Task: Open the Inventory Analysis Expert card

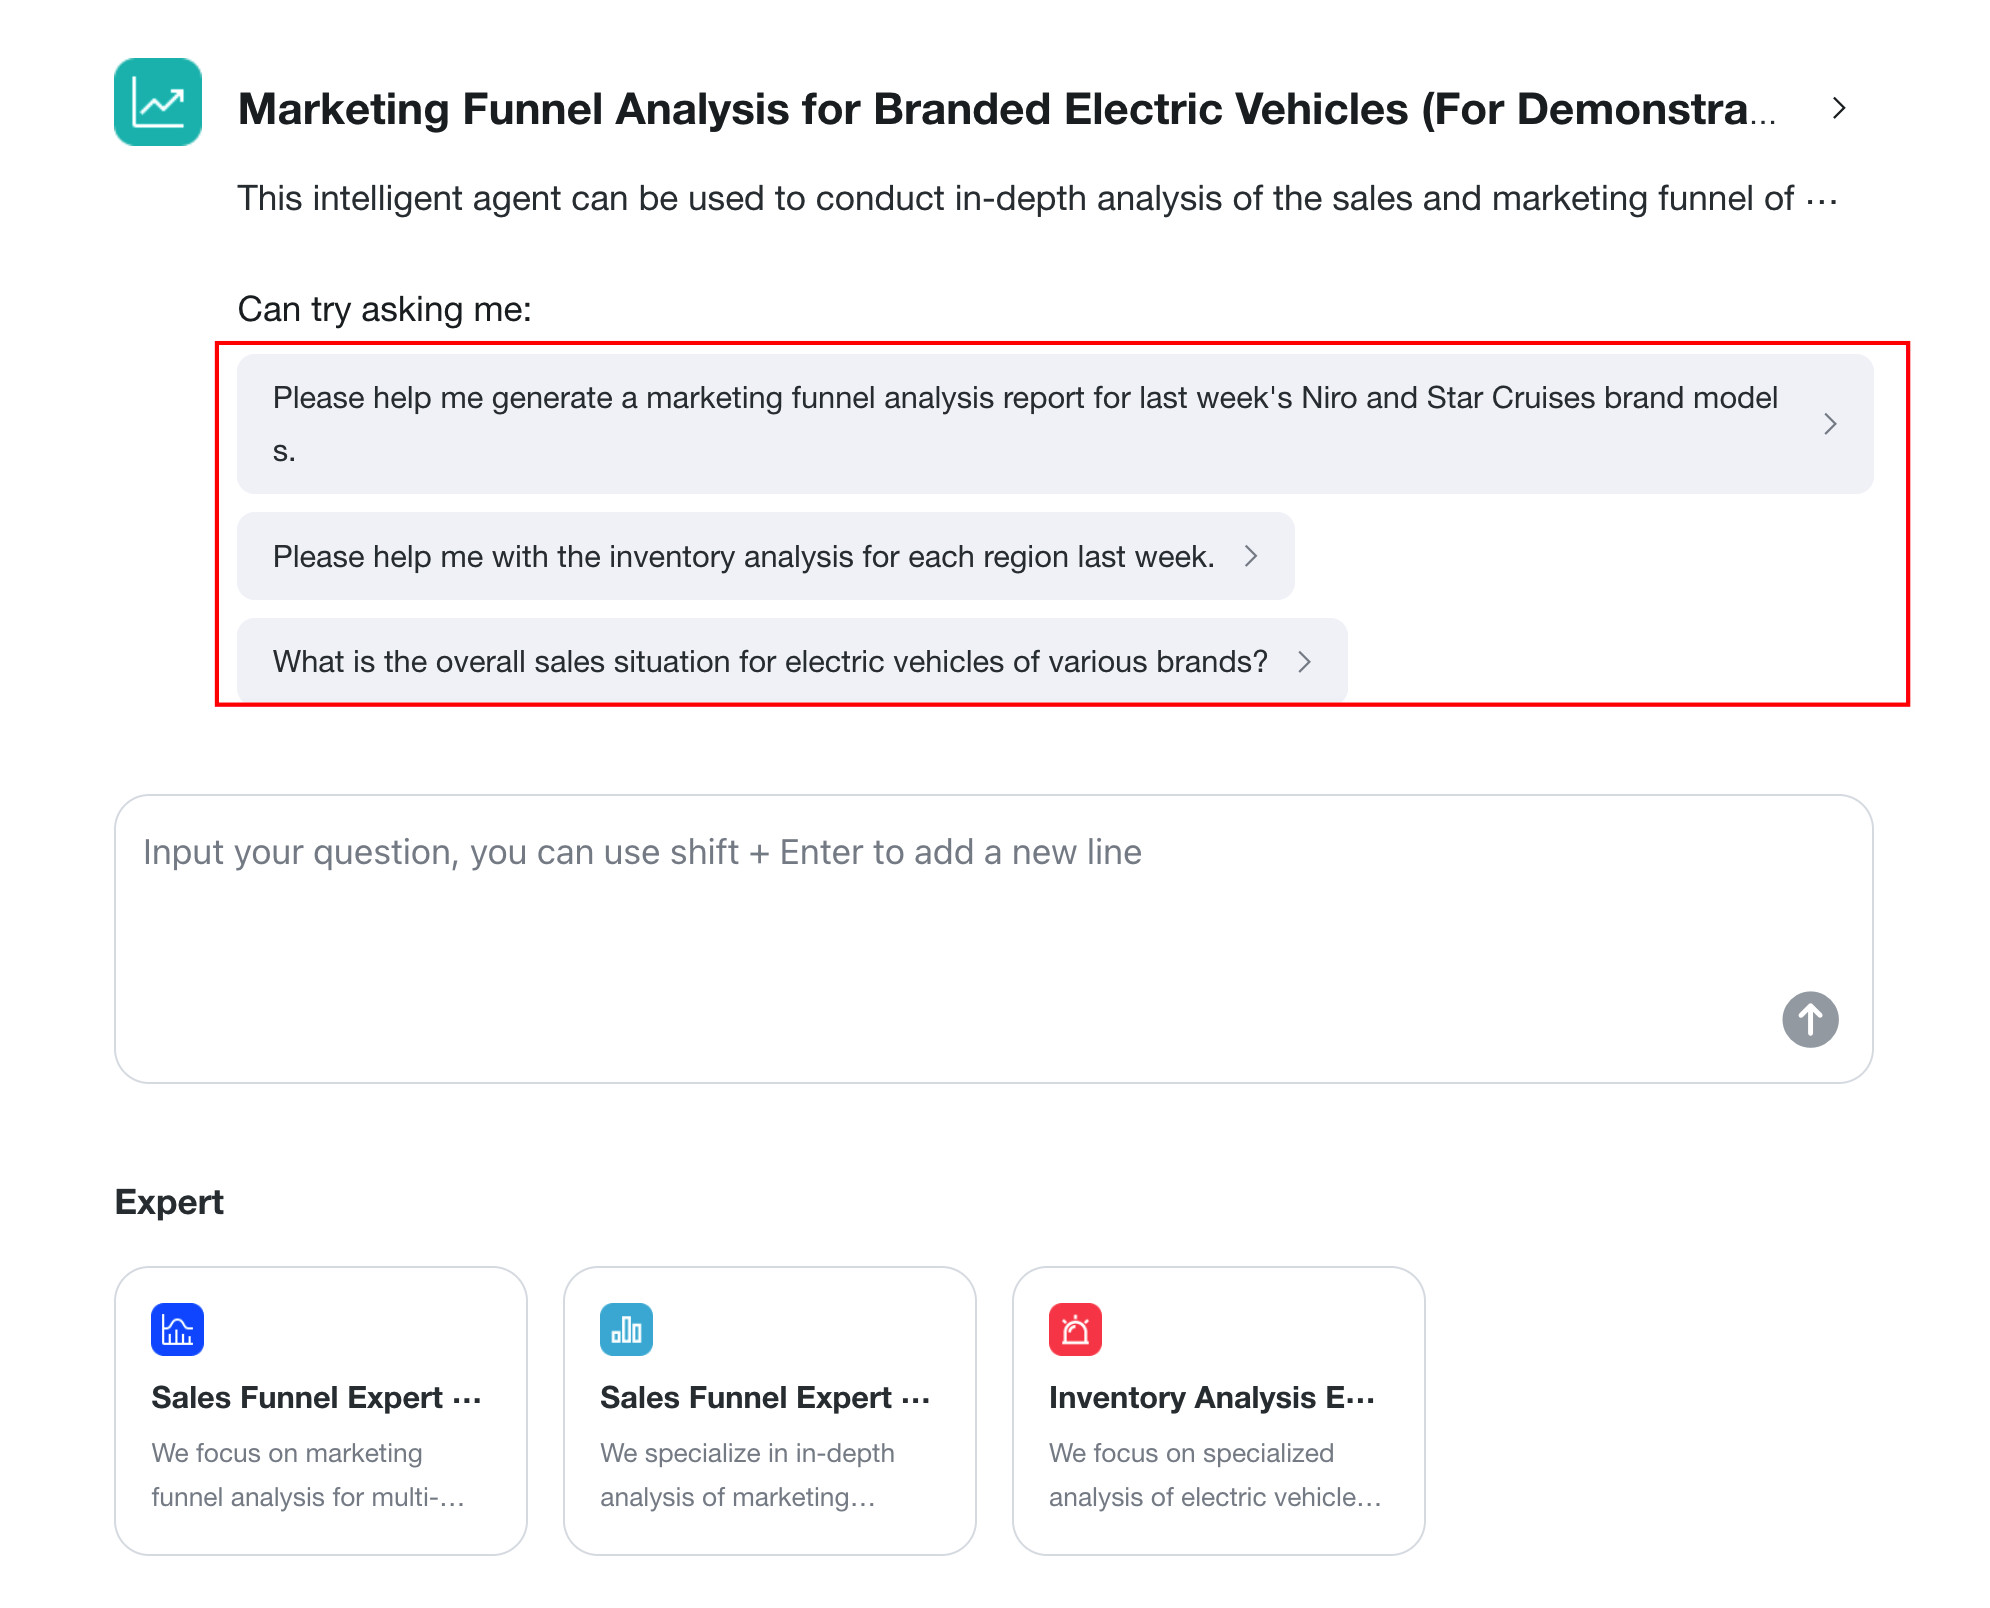Action: coord(1219,1411)
